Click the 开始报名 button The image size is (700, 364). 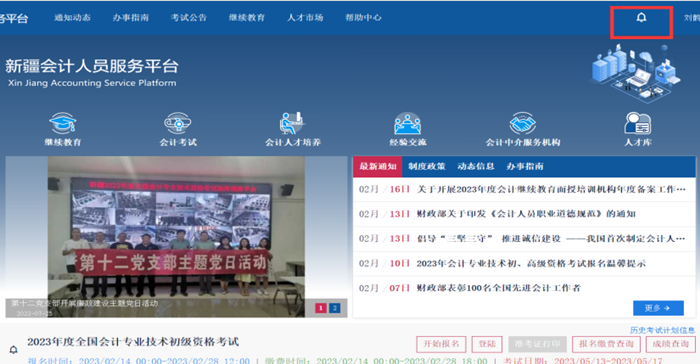[x=441, y=344]
